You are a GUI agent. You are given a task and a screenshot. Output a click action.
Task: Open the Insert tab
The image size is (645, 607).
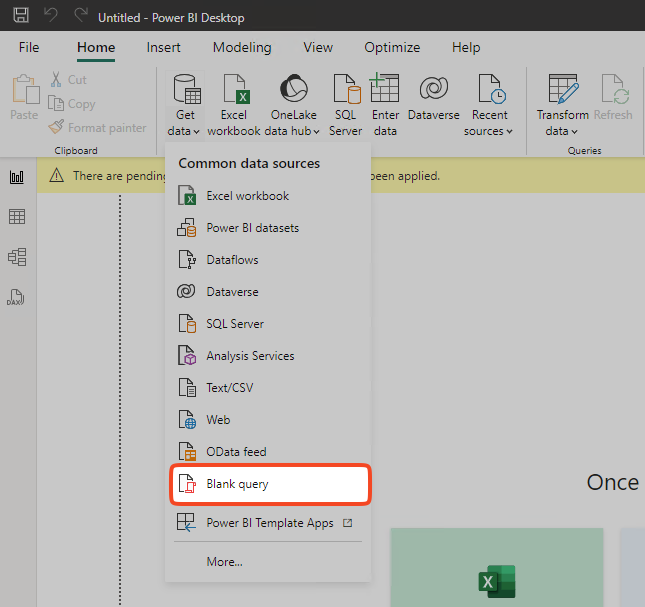point(163,47)
